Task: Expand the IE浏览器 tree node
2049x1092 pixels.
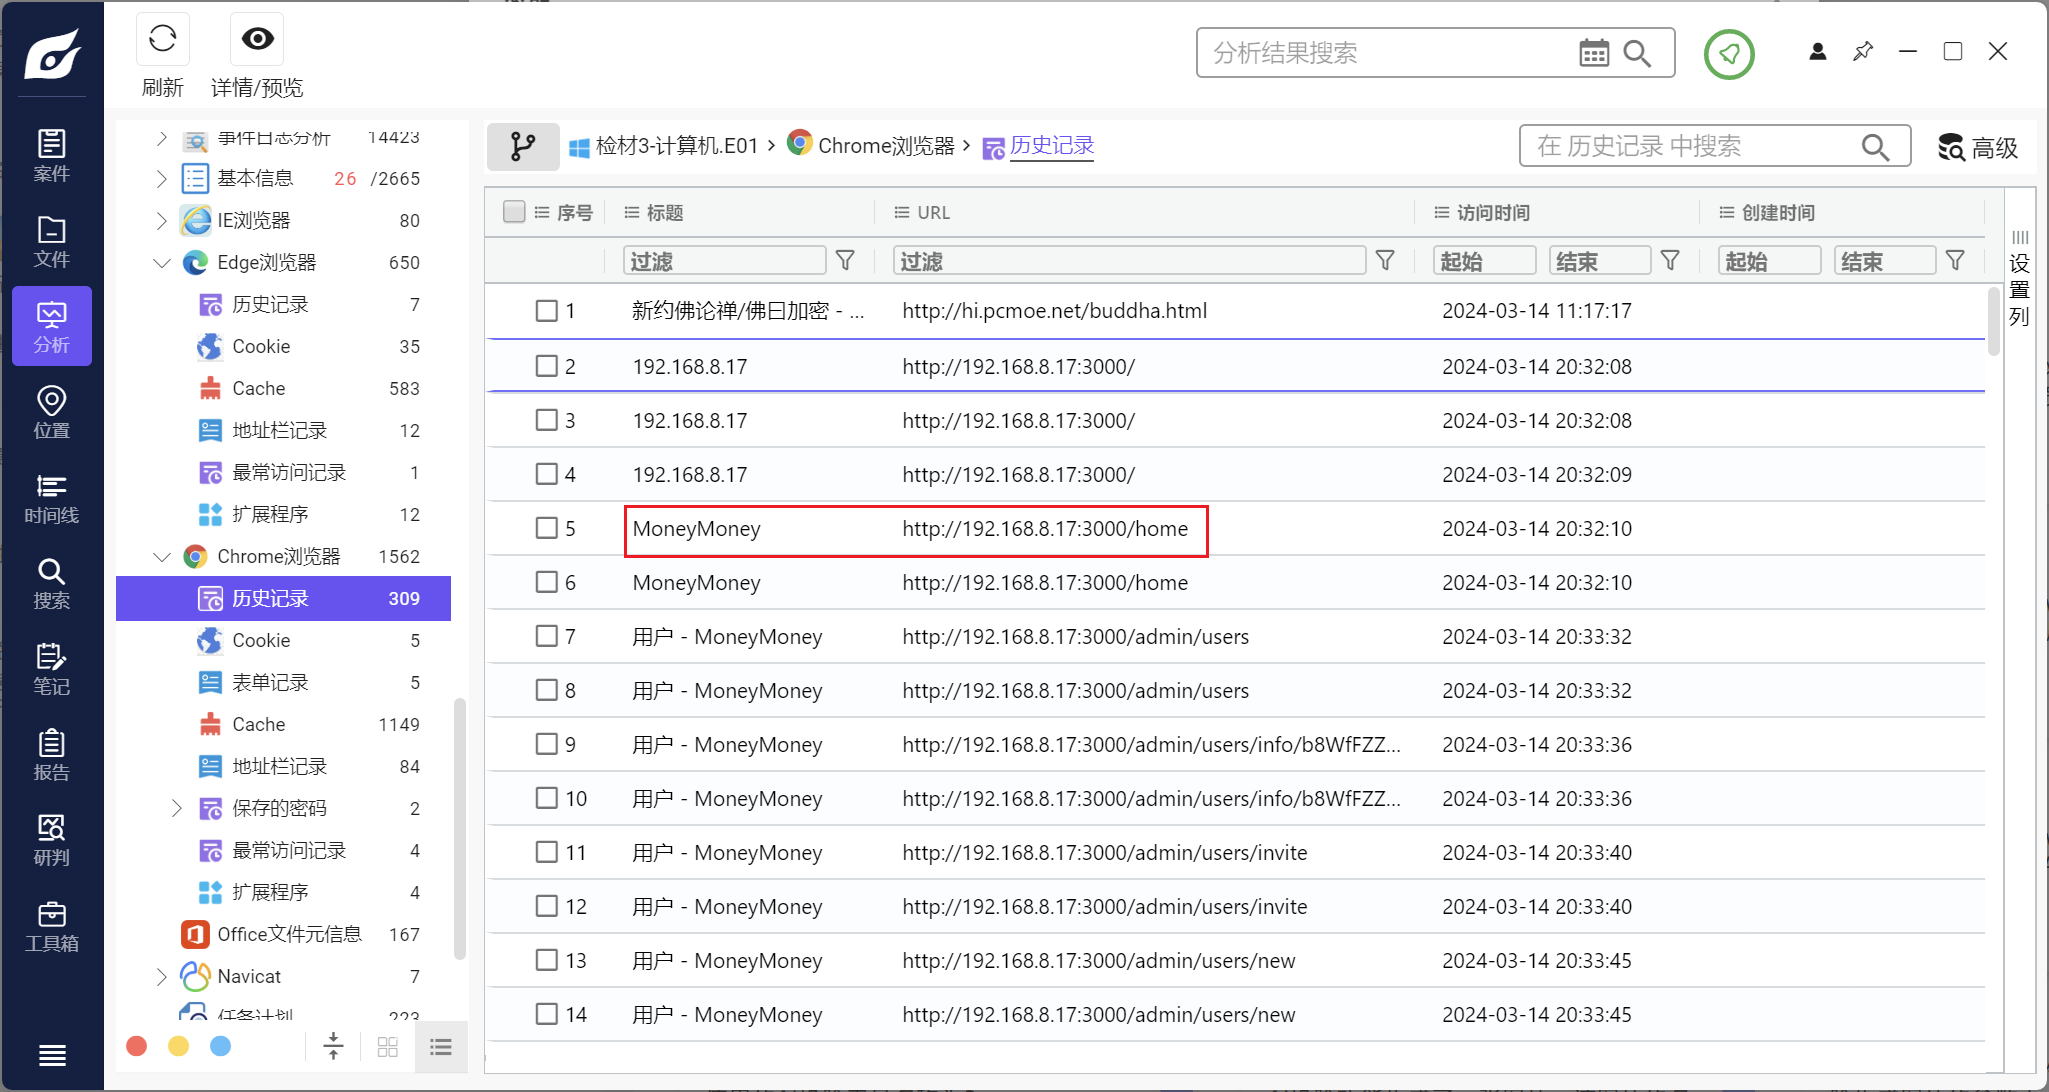Action: 162,220
